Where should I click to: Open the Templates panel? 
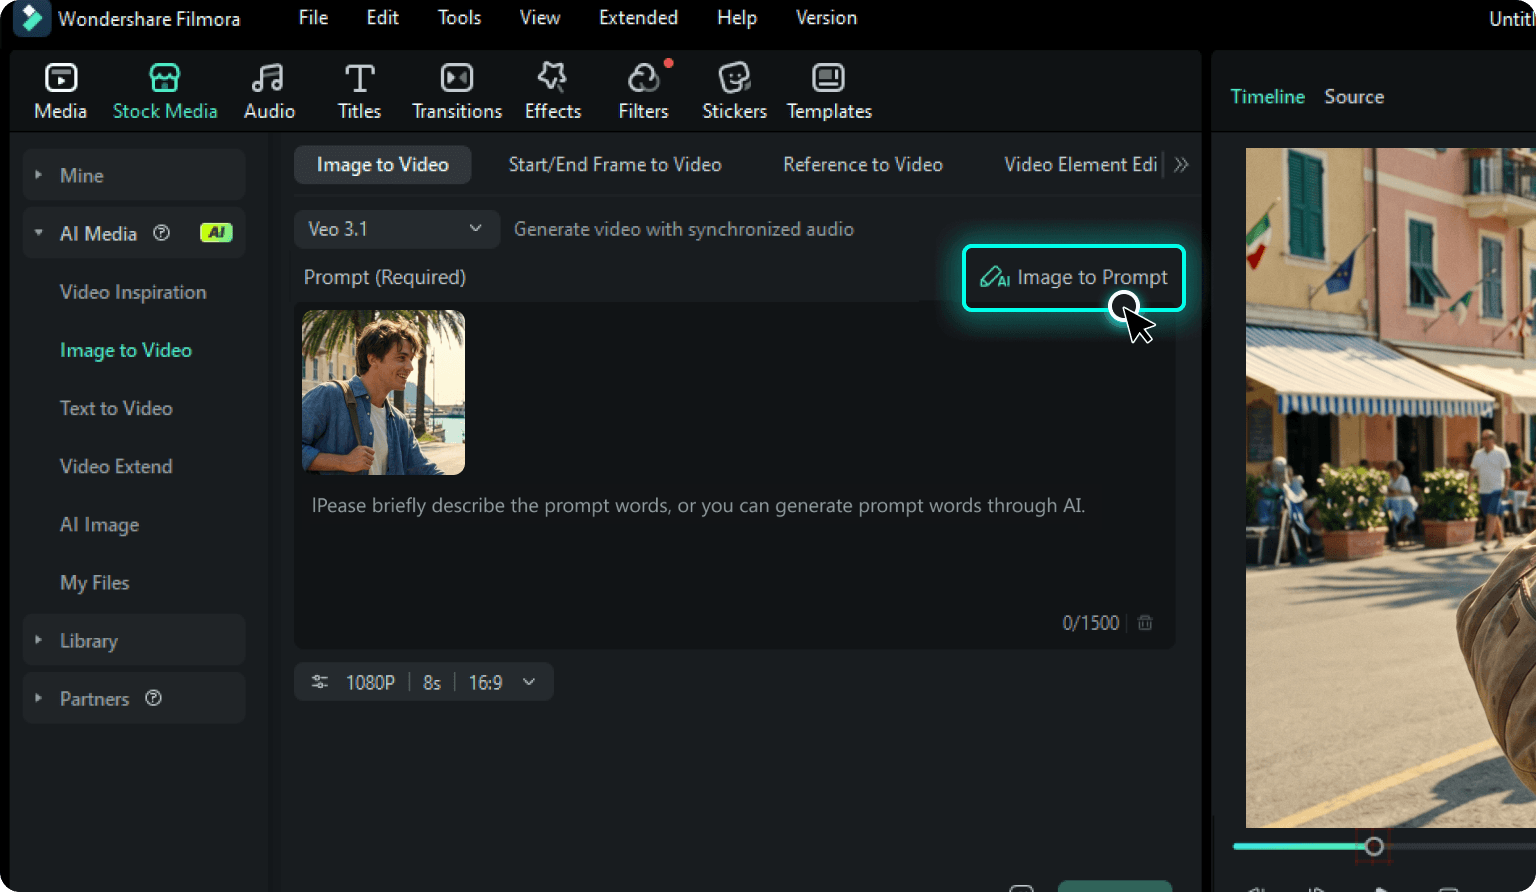[x=829, y=91]
